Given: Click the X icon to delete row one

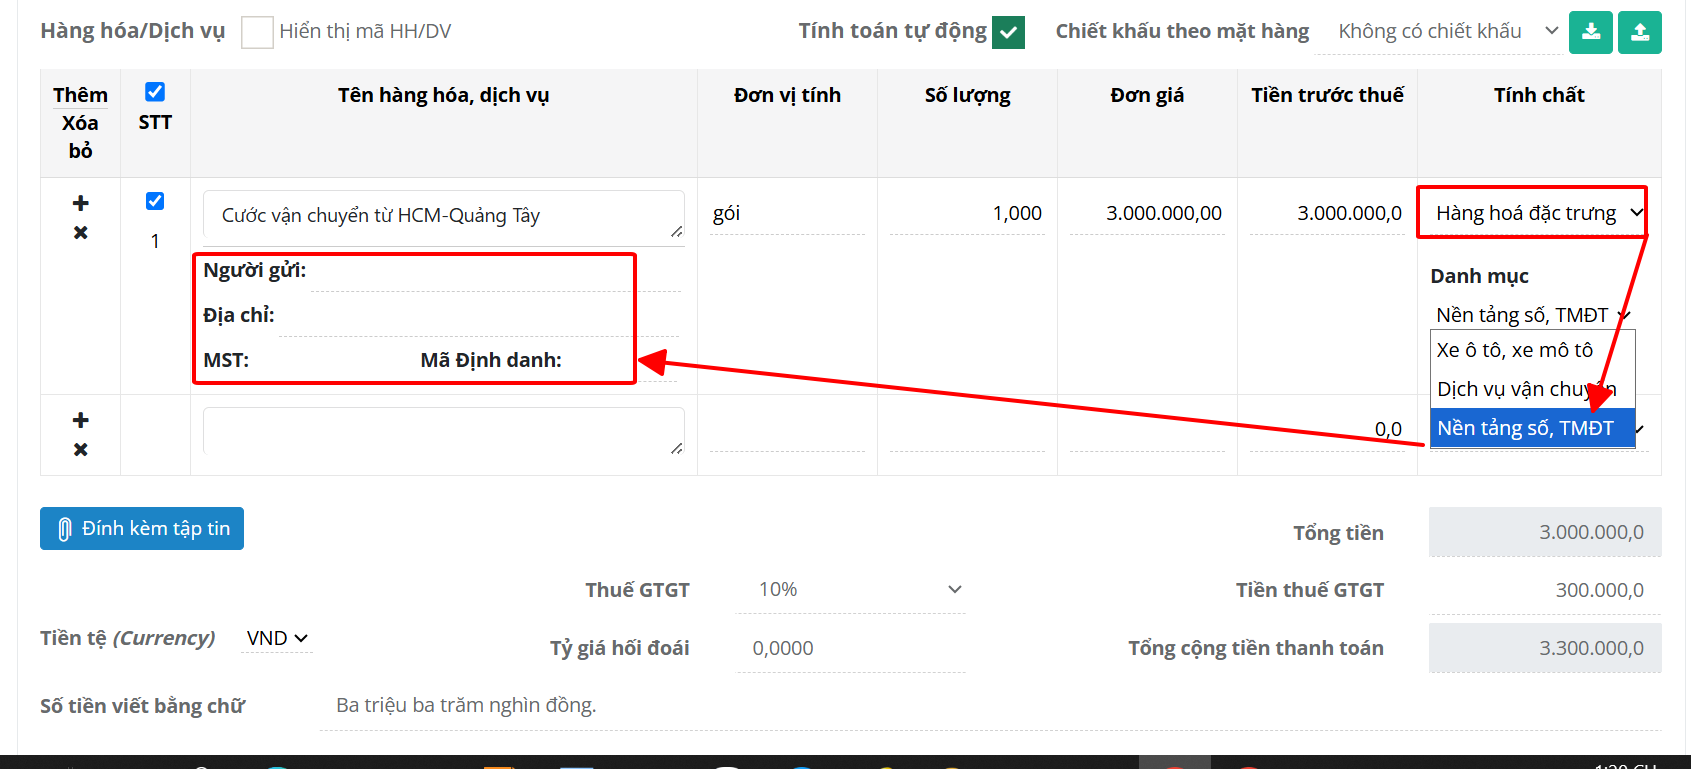Looking at the screenshot, I should click(81, 233).
